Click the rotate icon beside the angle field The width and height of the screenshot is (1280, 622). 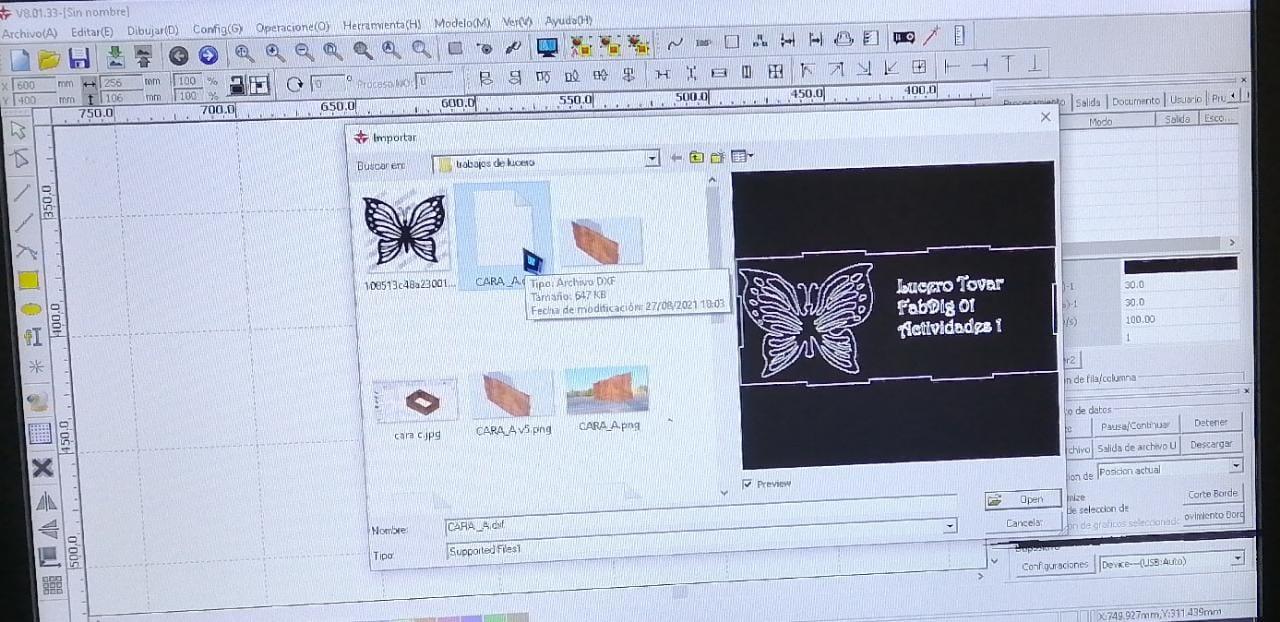294,84
